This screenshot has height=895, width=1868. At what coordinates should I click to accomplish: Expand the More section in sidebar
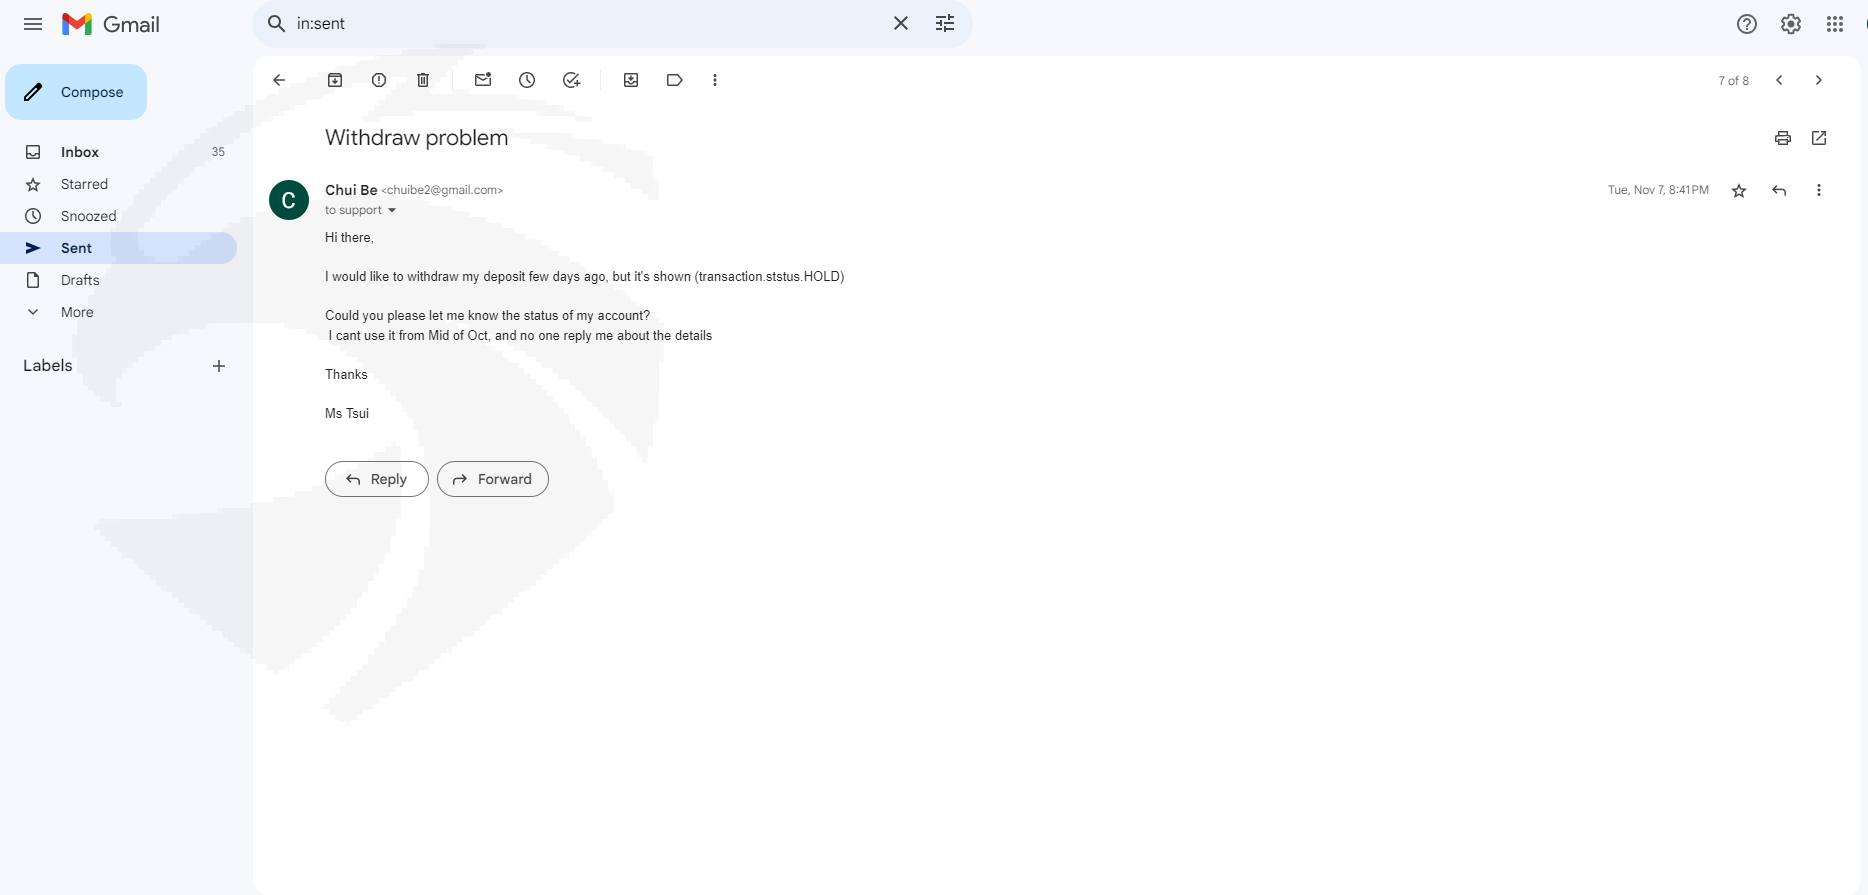click(x=76, y=312)
